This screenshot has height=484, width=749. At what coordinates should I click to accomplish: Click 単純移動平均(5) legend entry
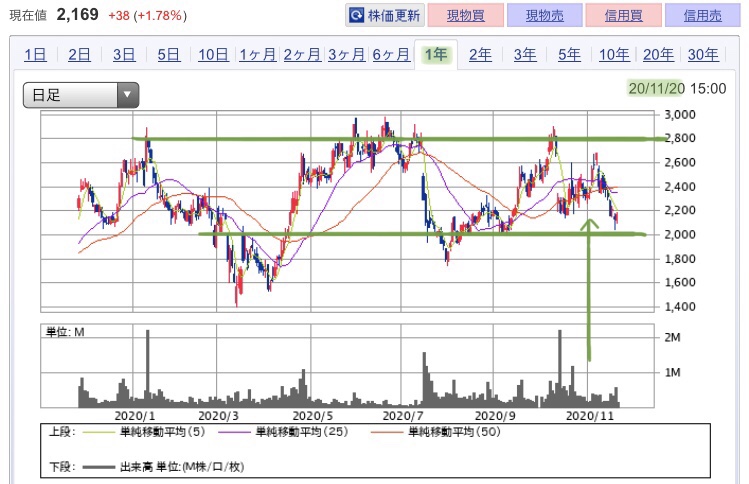point(144,432)
